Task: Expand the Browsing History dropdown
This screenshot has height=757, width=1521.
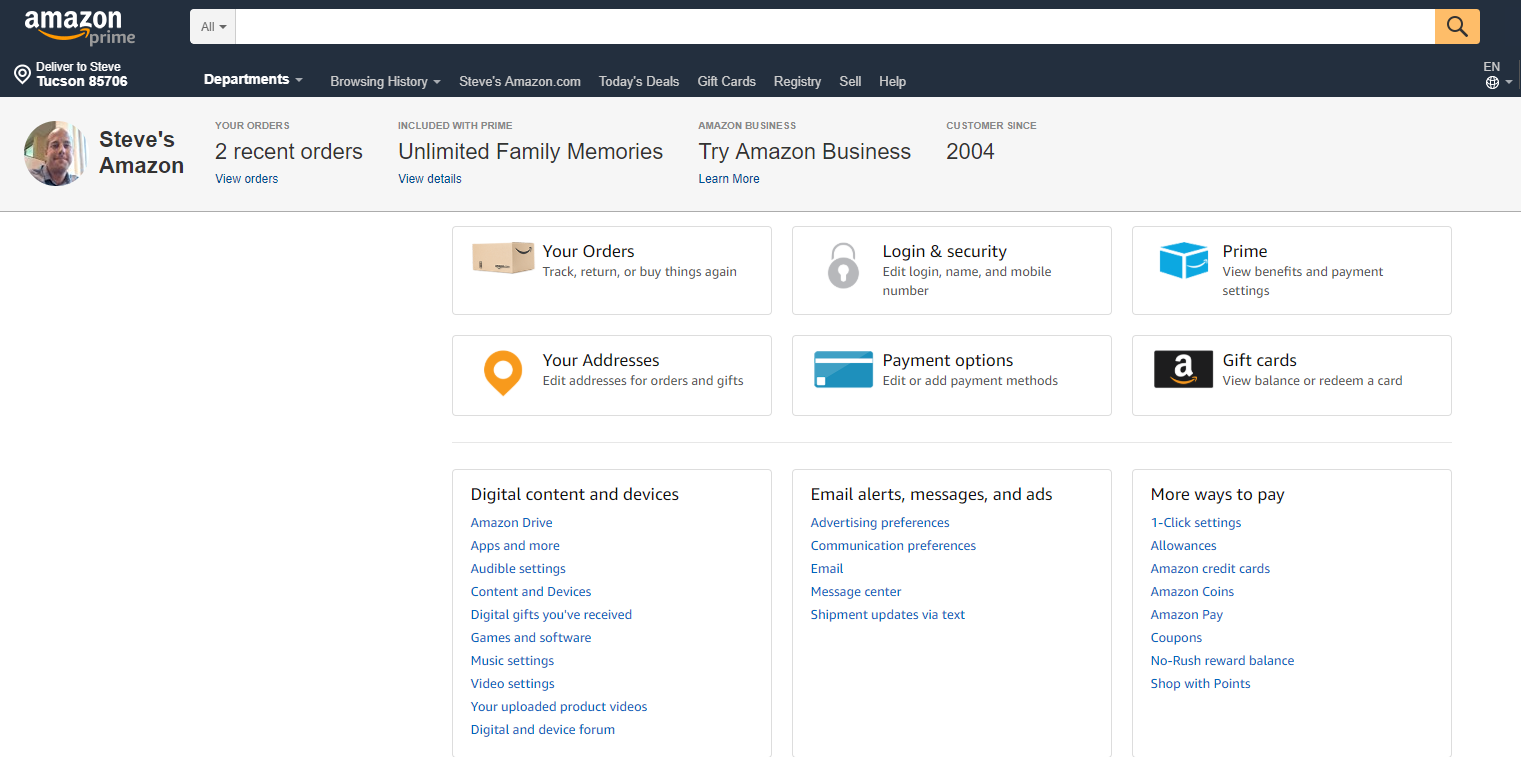Action: tap(385, 82)
